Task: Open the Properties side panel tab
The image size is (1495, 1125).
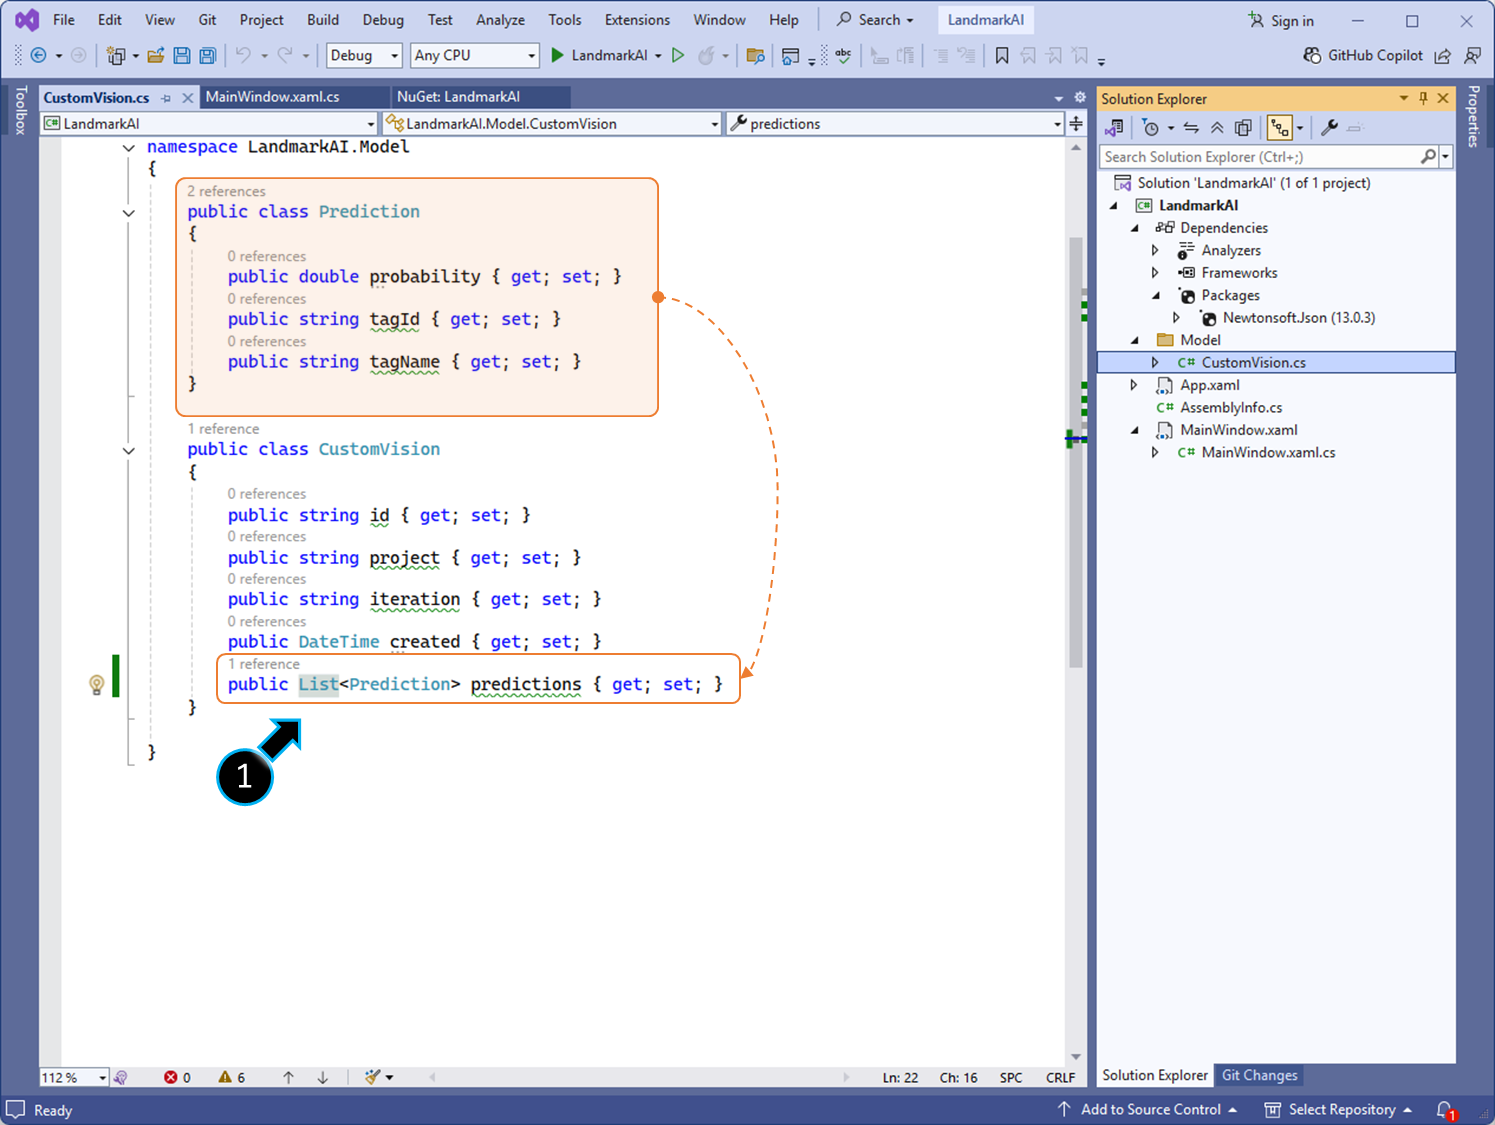Action: [x=1473, y=116]
